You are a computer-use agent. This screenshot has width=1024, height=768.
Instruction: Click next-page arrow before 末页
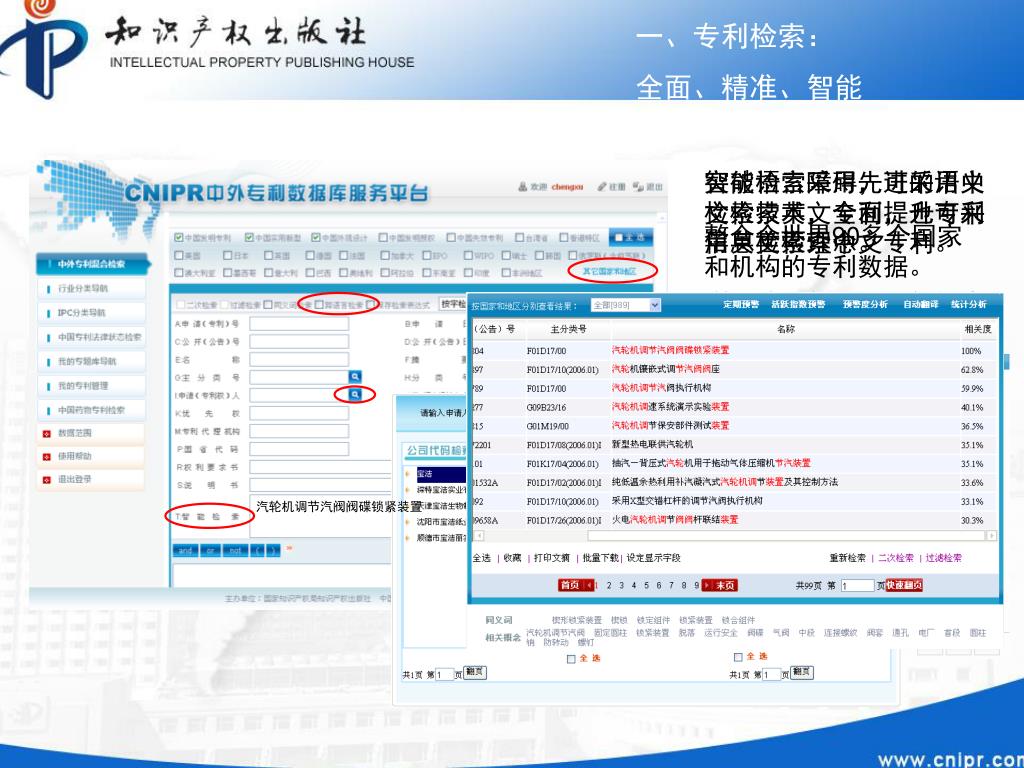707,585
